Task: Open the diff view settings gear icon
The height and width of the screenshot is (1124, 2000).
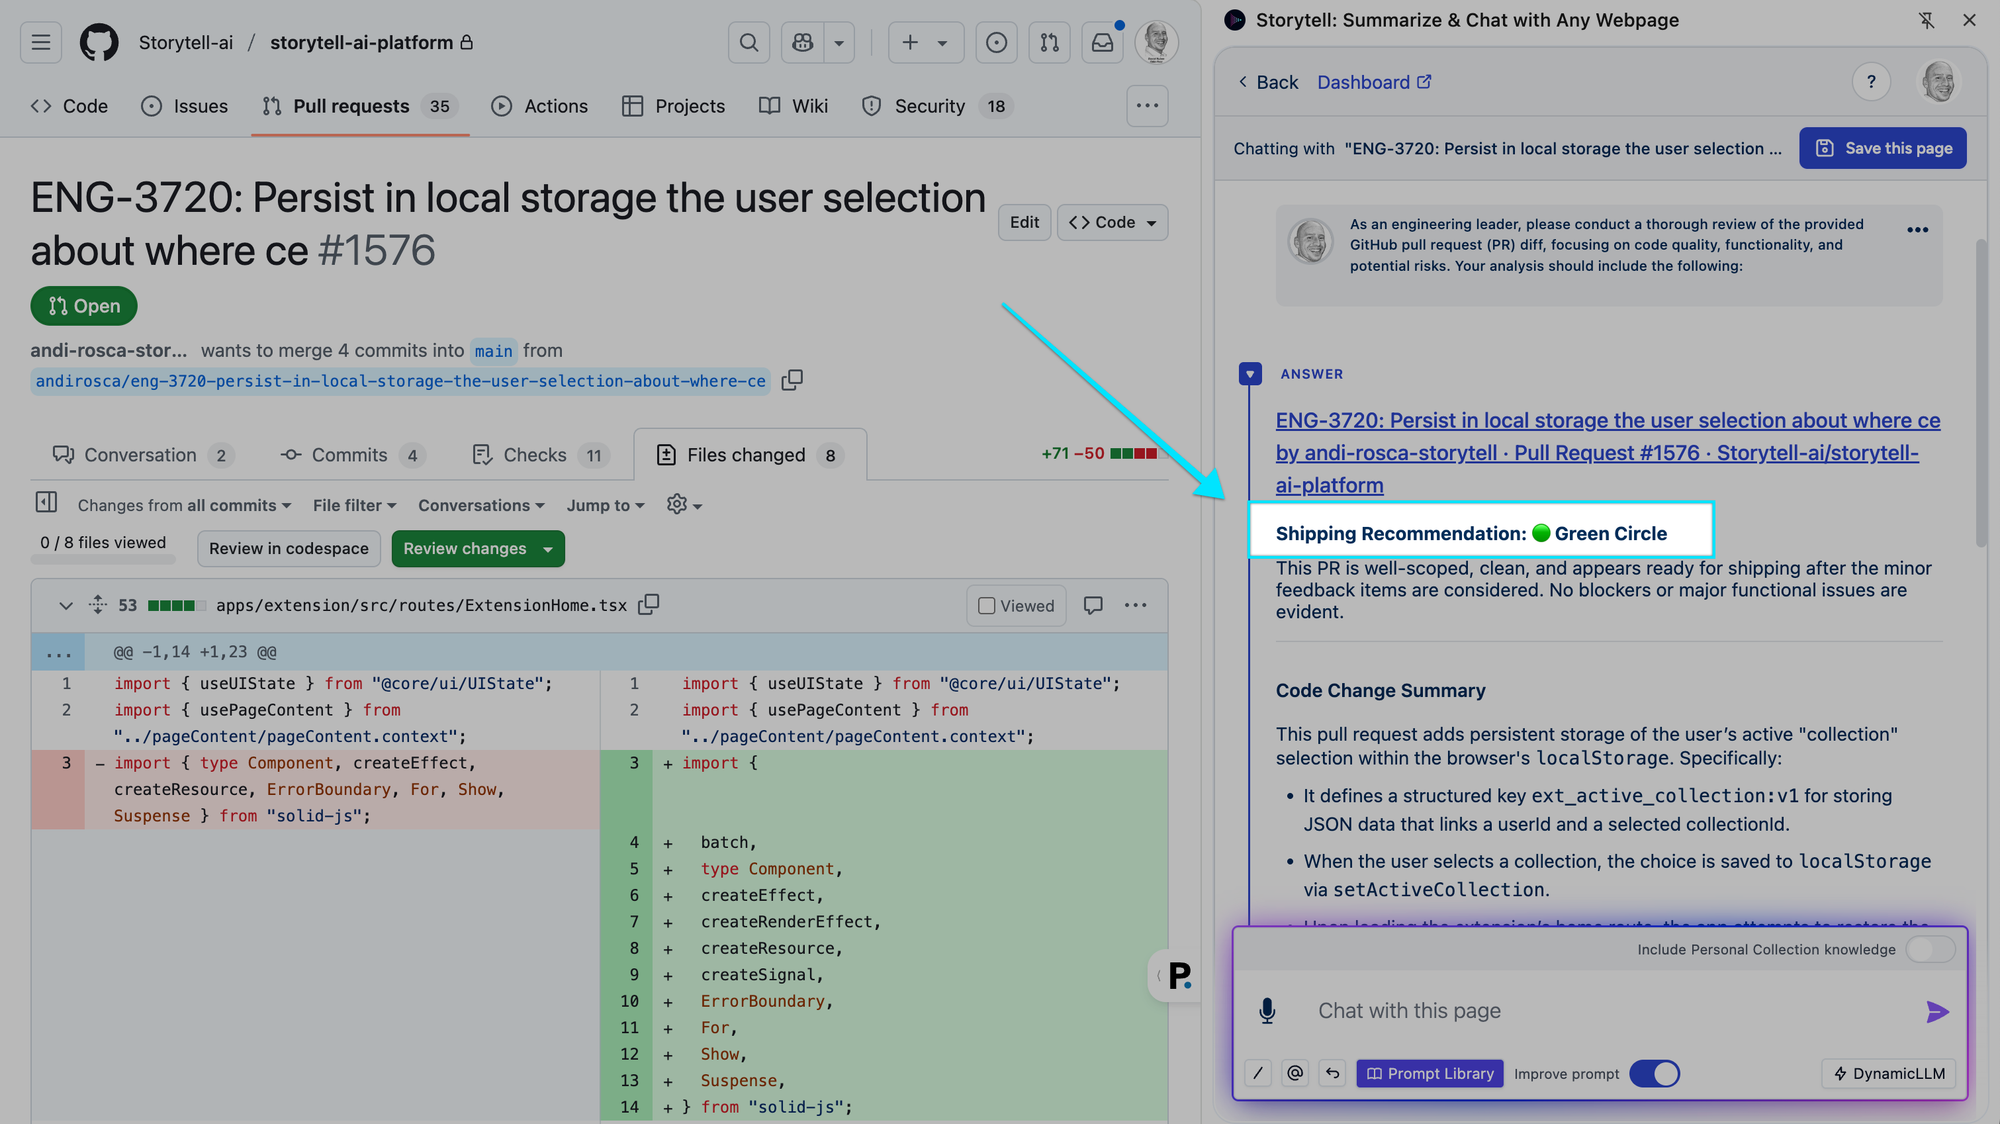Action: [679, 505]
